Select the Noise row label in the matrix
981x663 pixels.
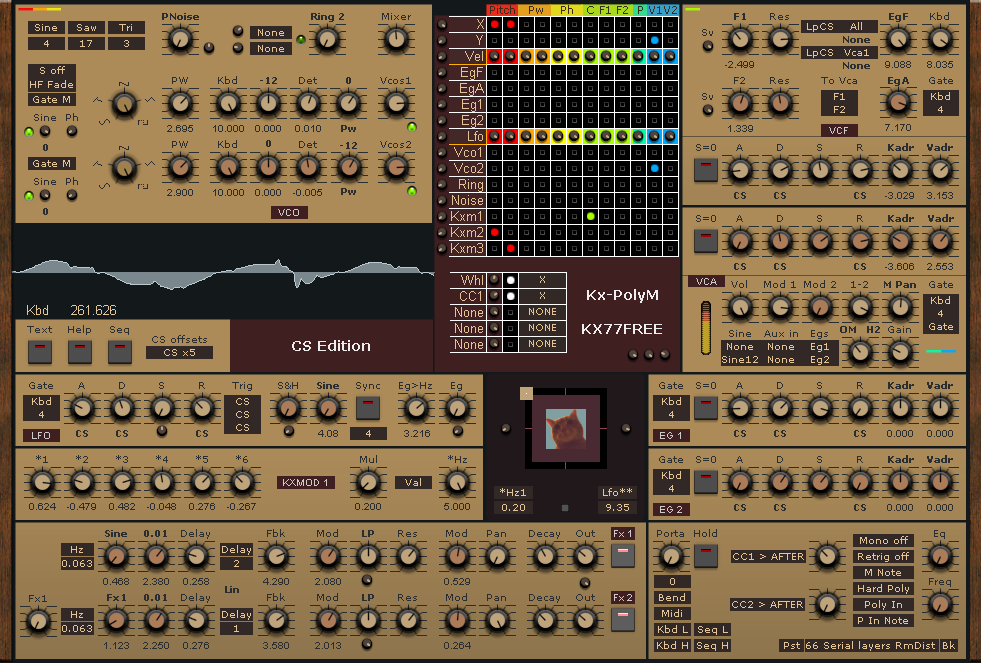click(x=467, y=200)
